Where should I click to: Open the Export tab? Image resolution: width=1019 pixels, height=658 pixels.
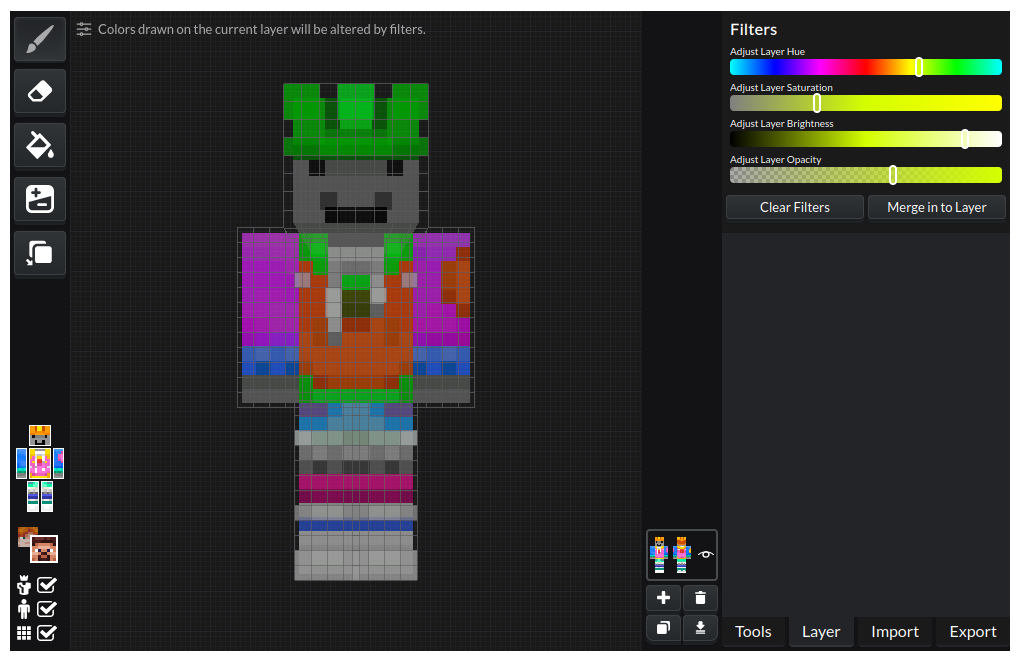point(972,631)
